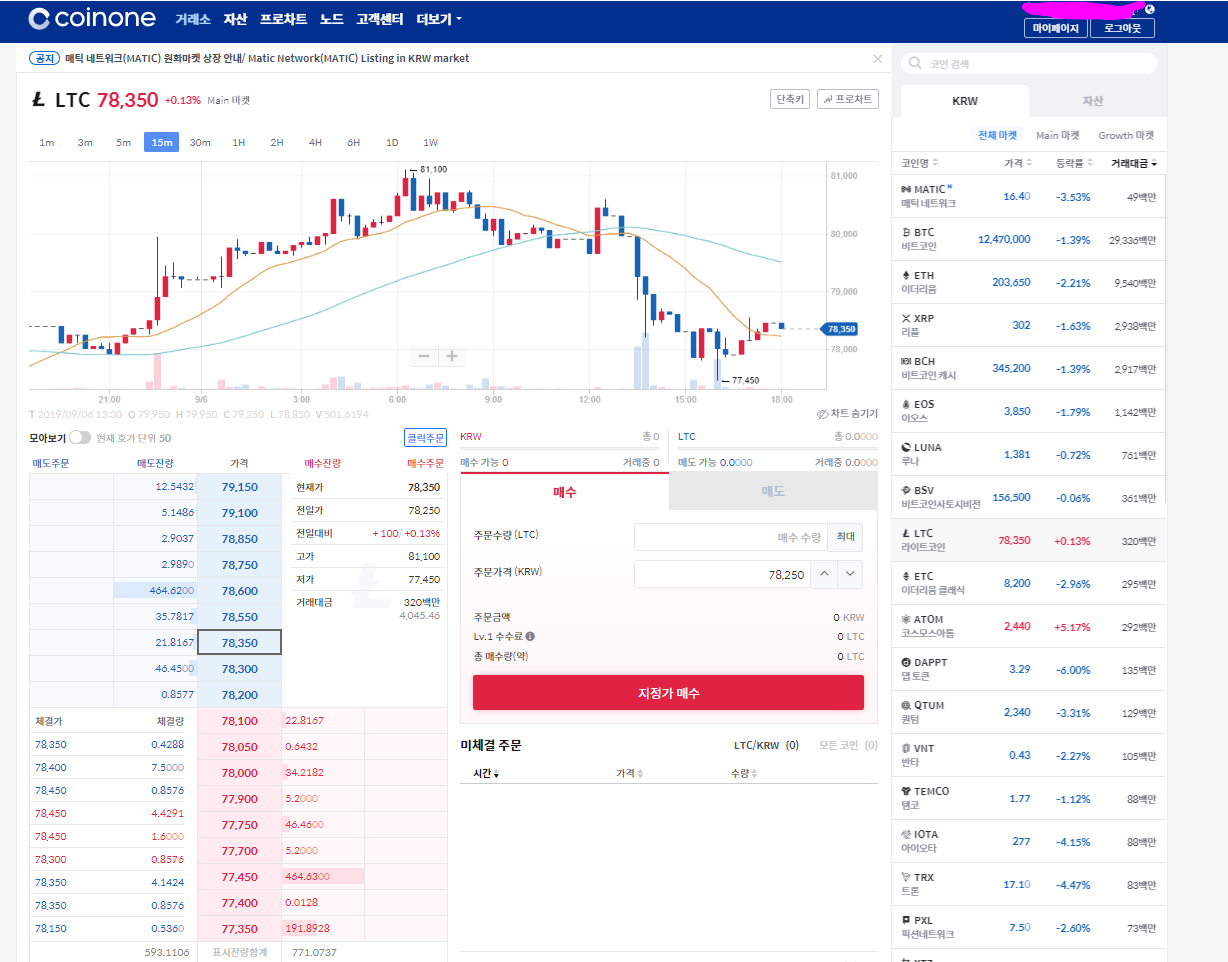Sort open orders by 가격 column
Image resolution: width=1228 pixels, height=962 pixels.
630,773
